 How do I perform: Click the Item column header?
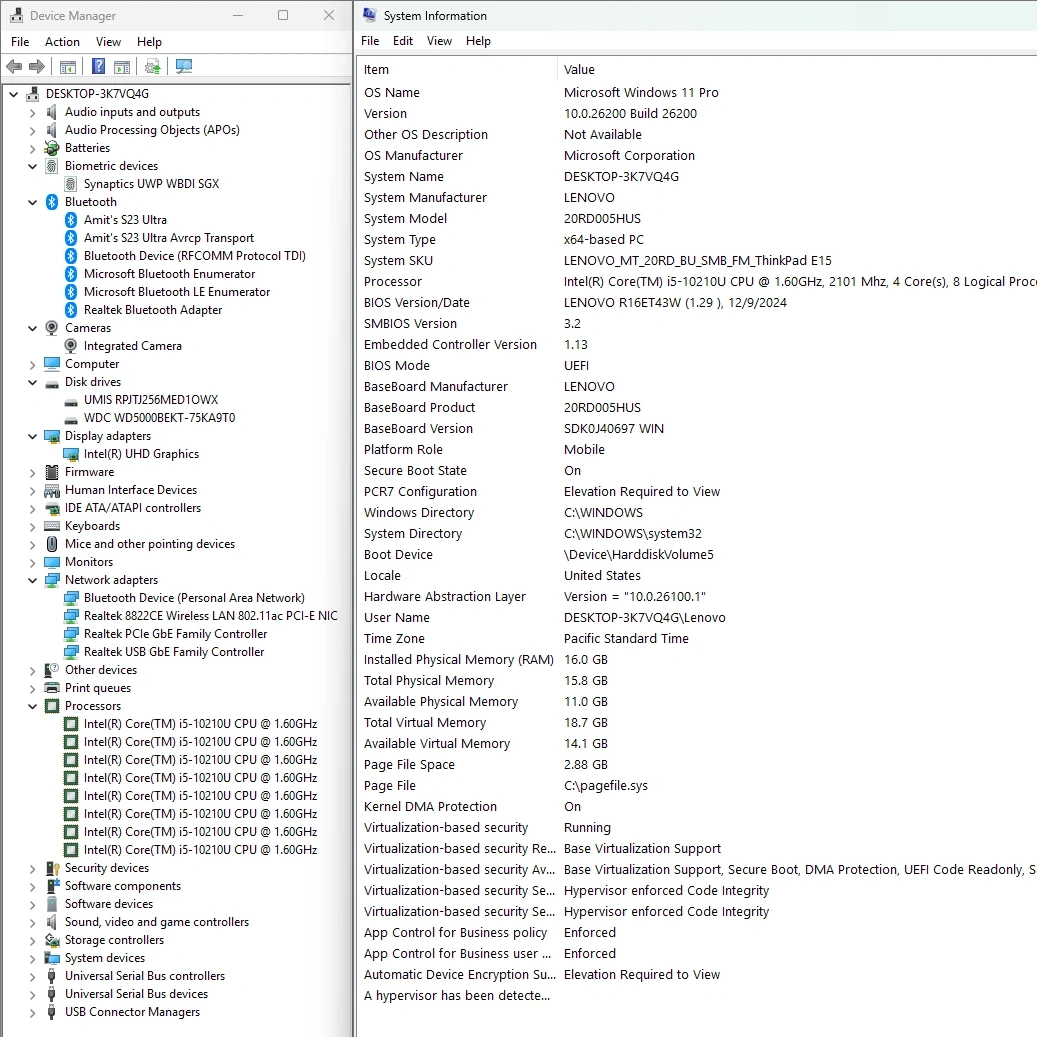pos(377,70)
